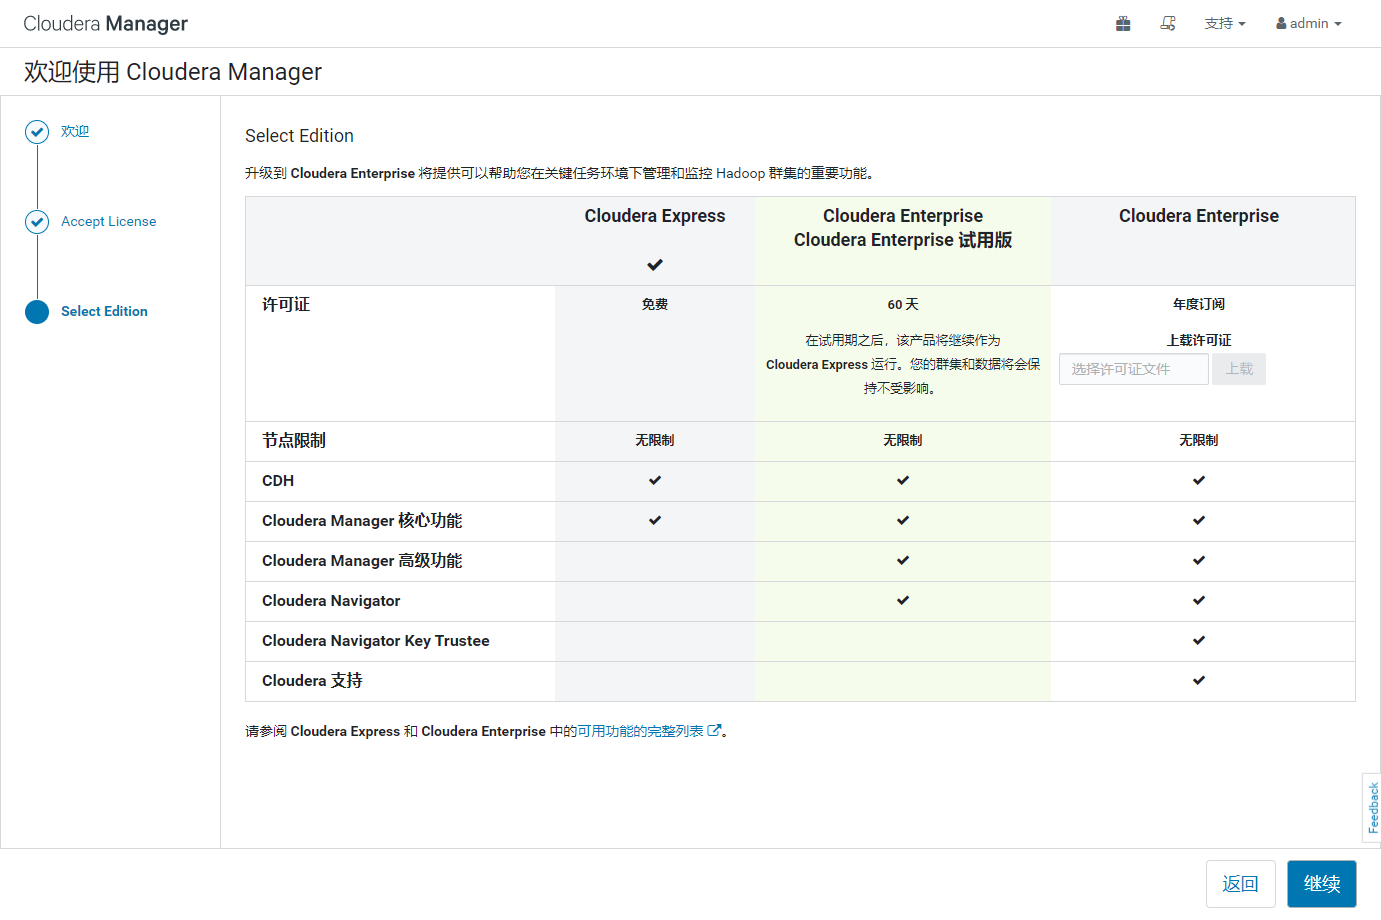Open the running commands monitor icon

(x=1167, y=24)
